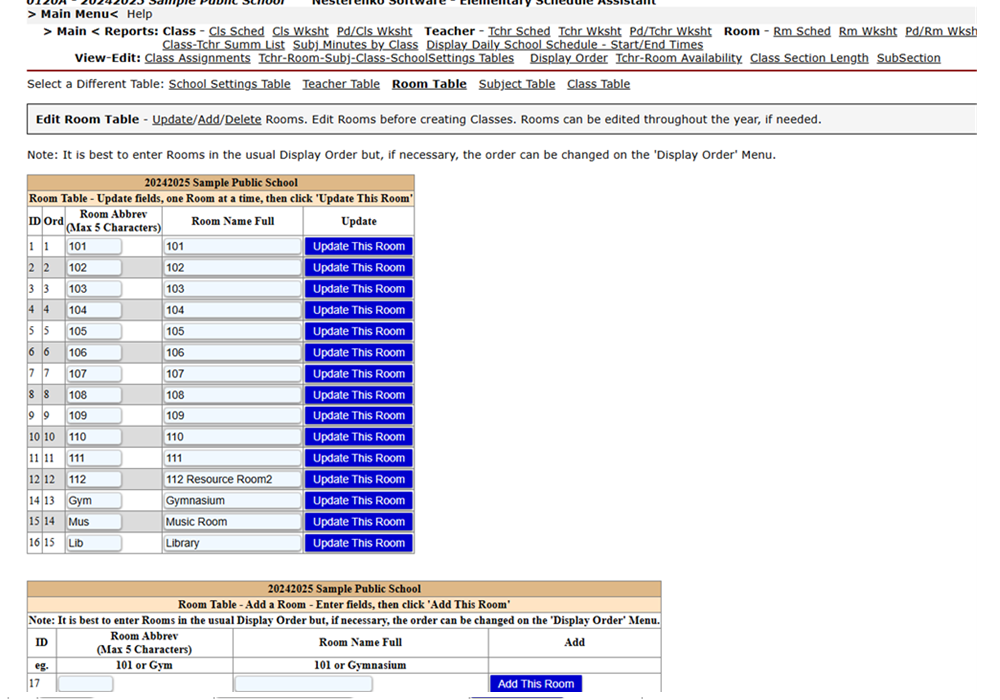Open Class Assignments view

[197, 58]
